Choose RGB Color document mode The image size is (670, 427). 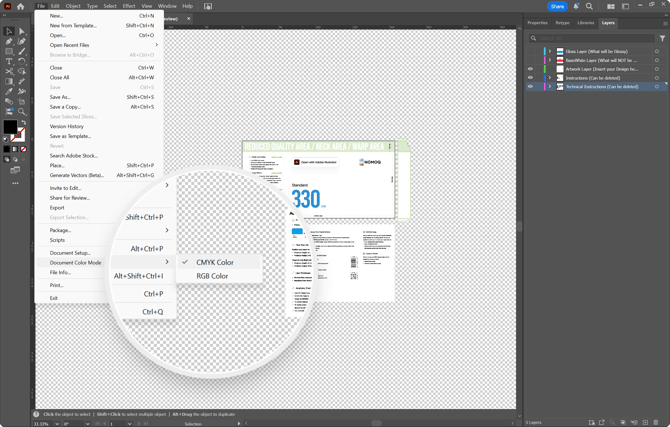pyautogui.click(x=212, y=276)
